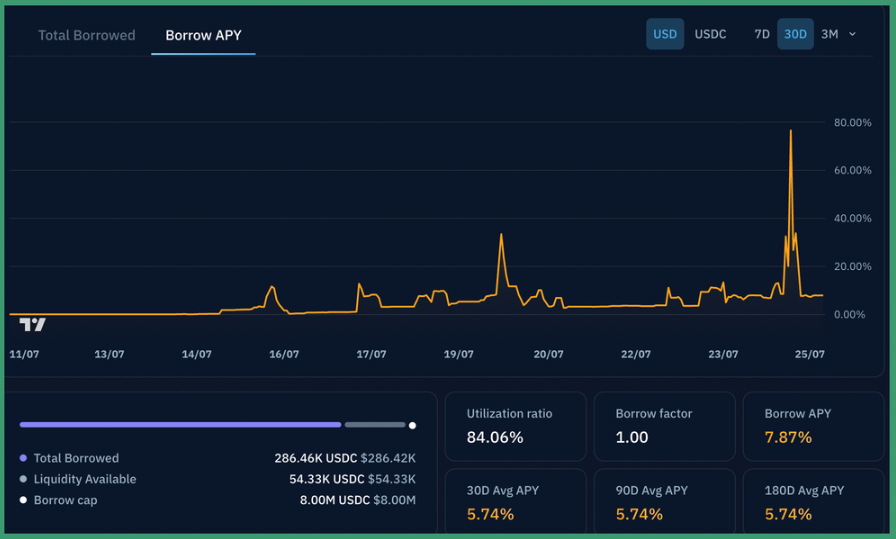Select the 3M time range
896x539 pixels.
point(829,34)
